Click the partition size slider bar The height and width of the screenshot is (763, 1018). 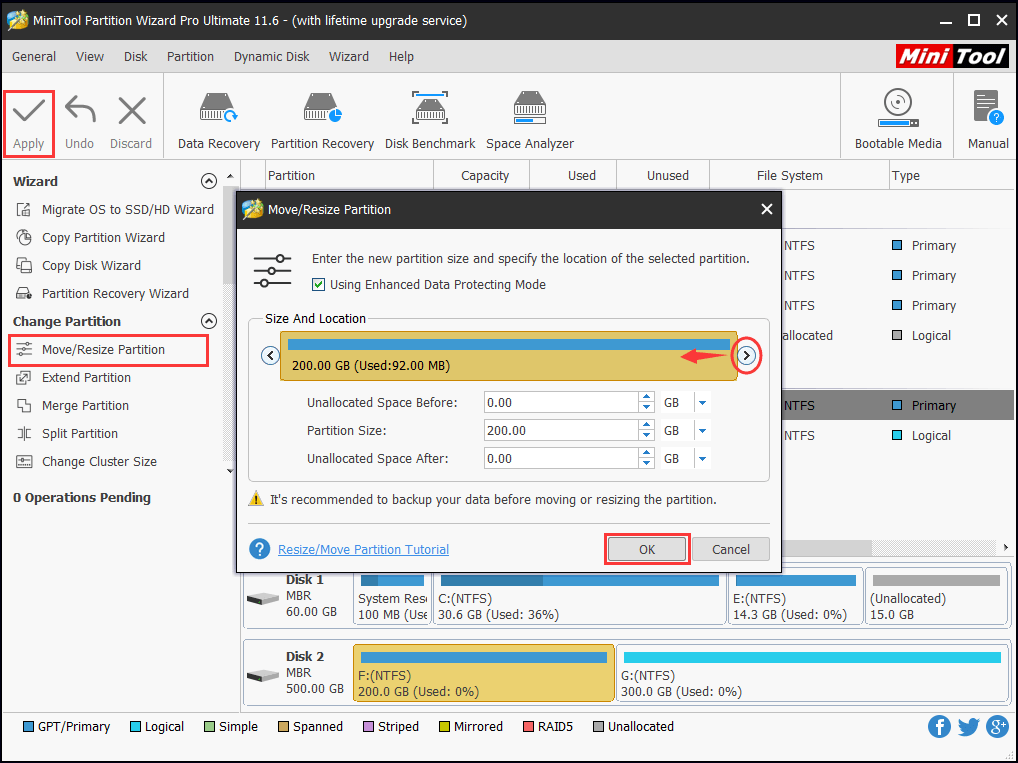click(508, 356)
